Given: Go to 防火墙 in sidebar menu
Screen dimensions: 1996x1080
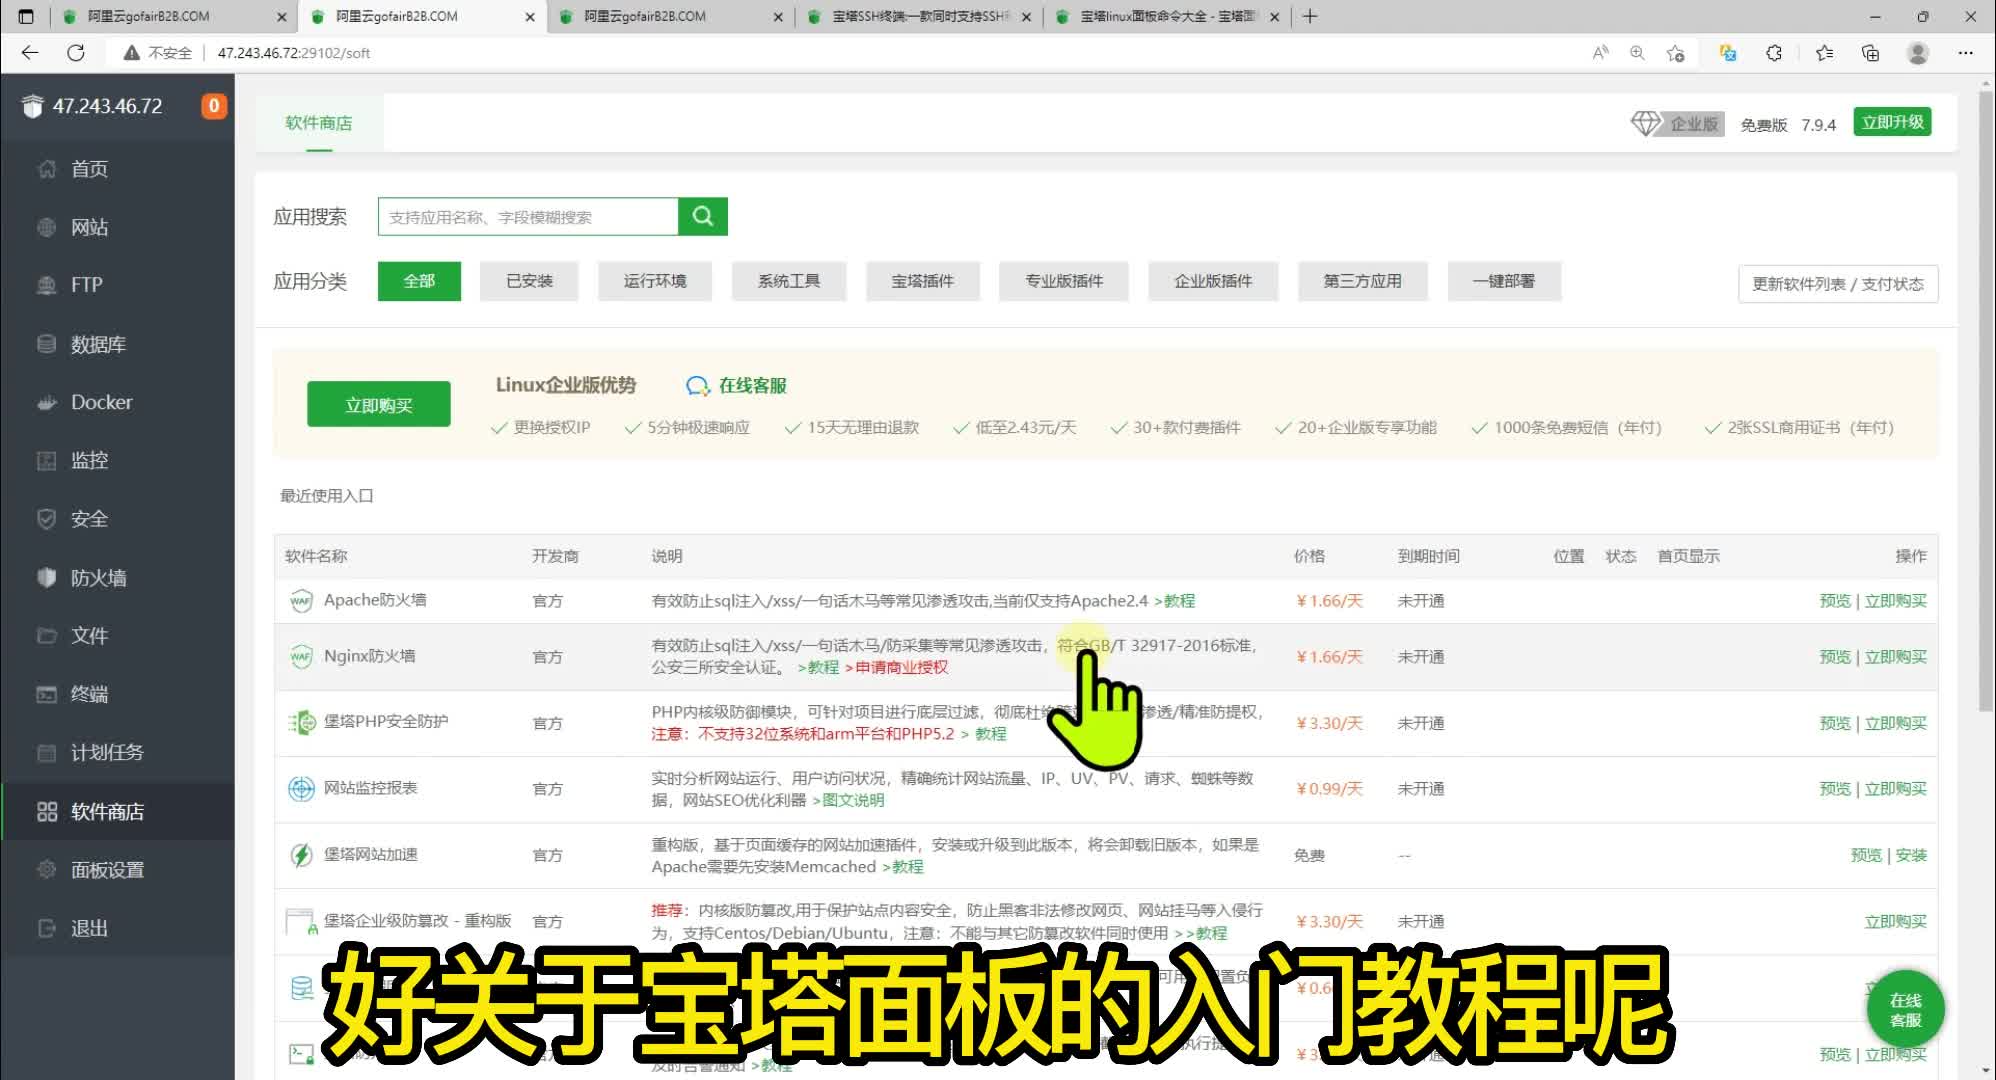Looking at the screenshot, I should [98, 578].
